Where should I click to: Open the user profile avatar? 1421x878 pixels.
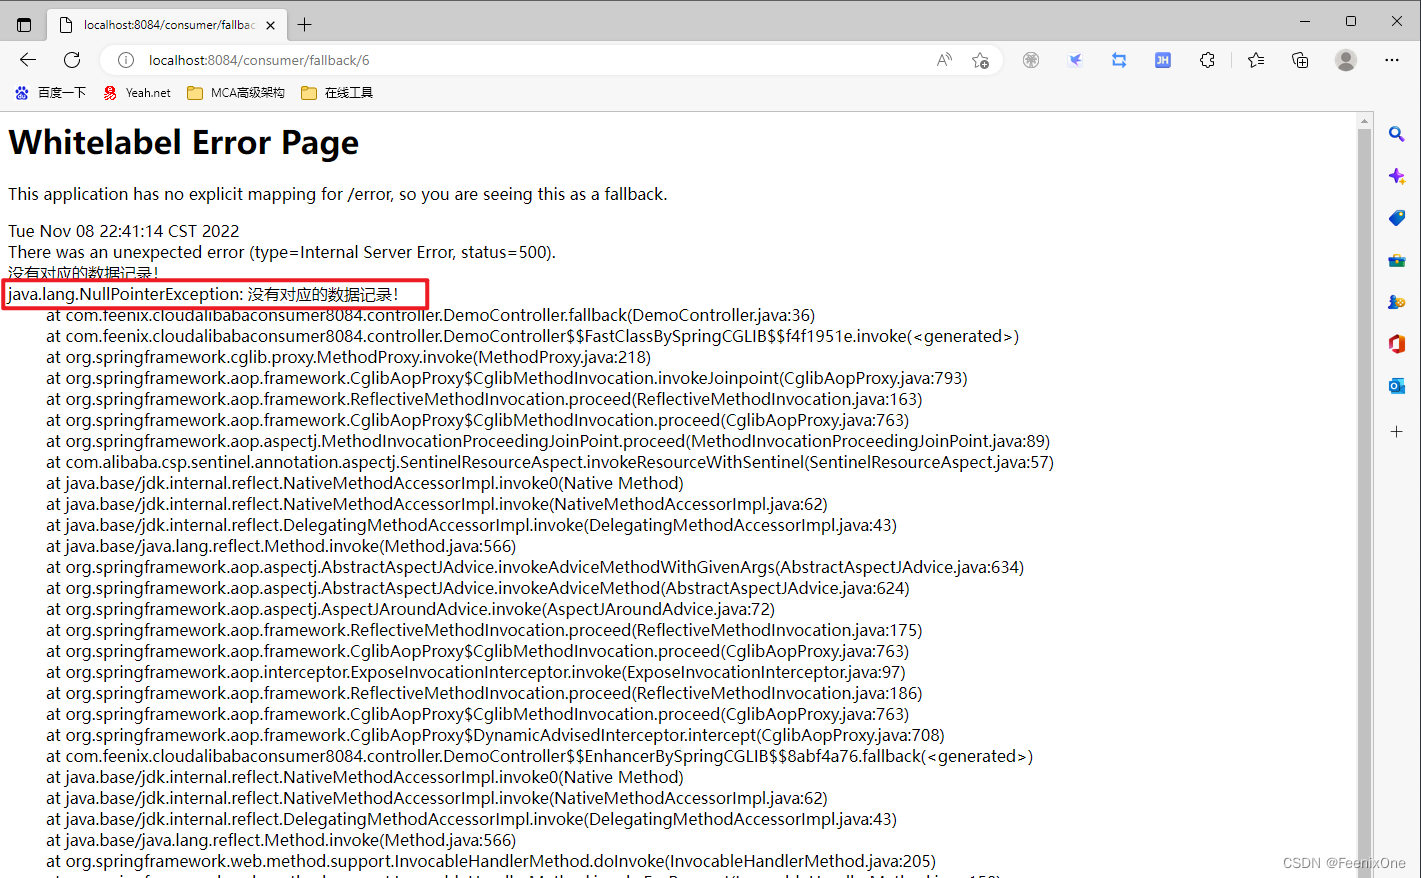pyautogui.click(x=1346, y=60)
